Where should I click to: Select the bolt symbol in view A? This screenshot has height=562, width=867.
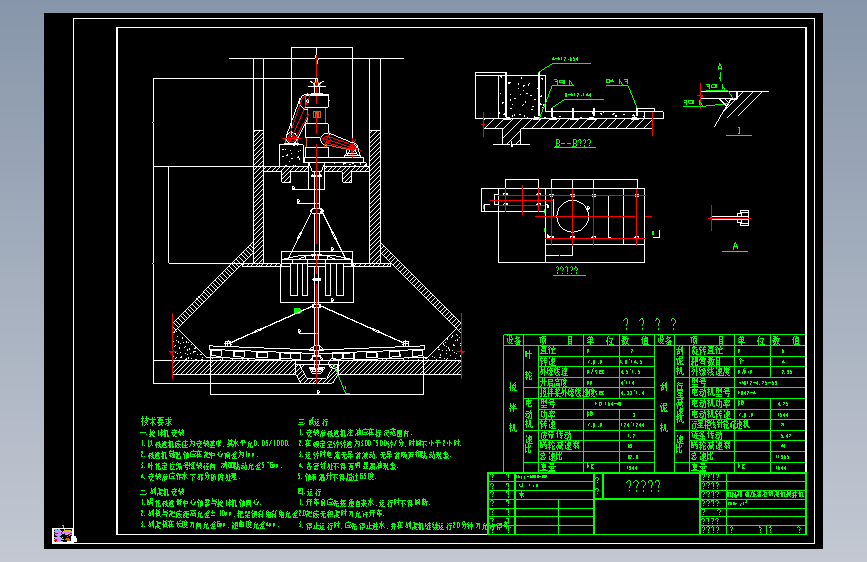pos(734,217)
